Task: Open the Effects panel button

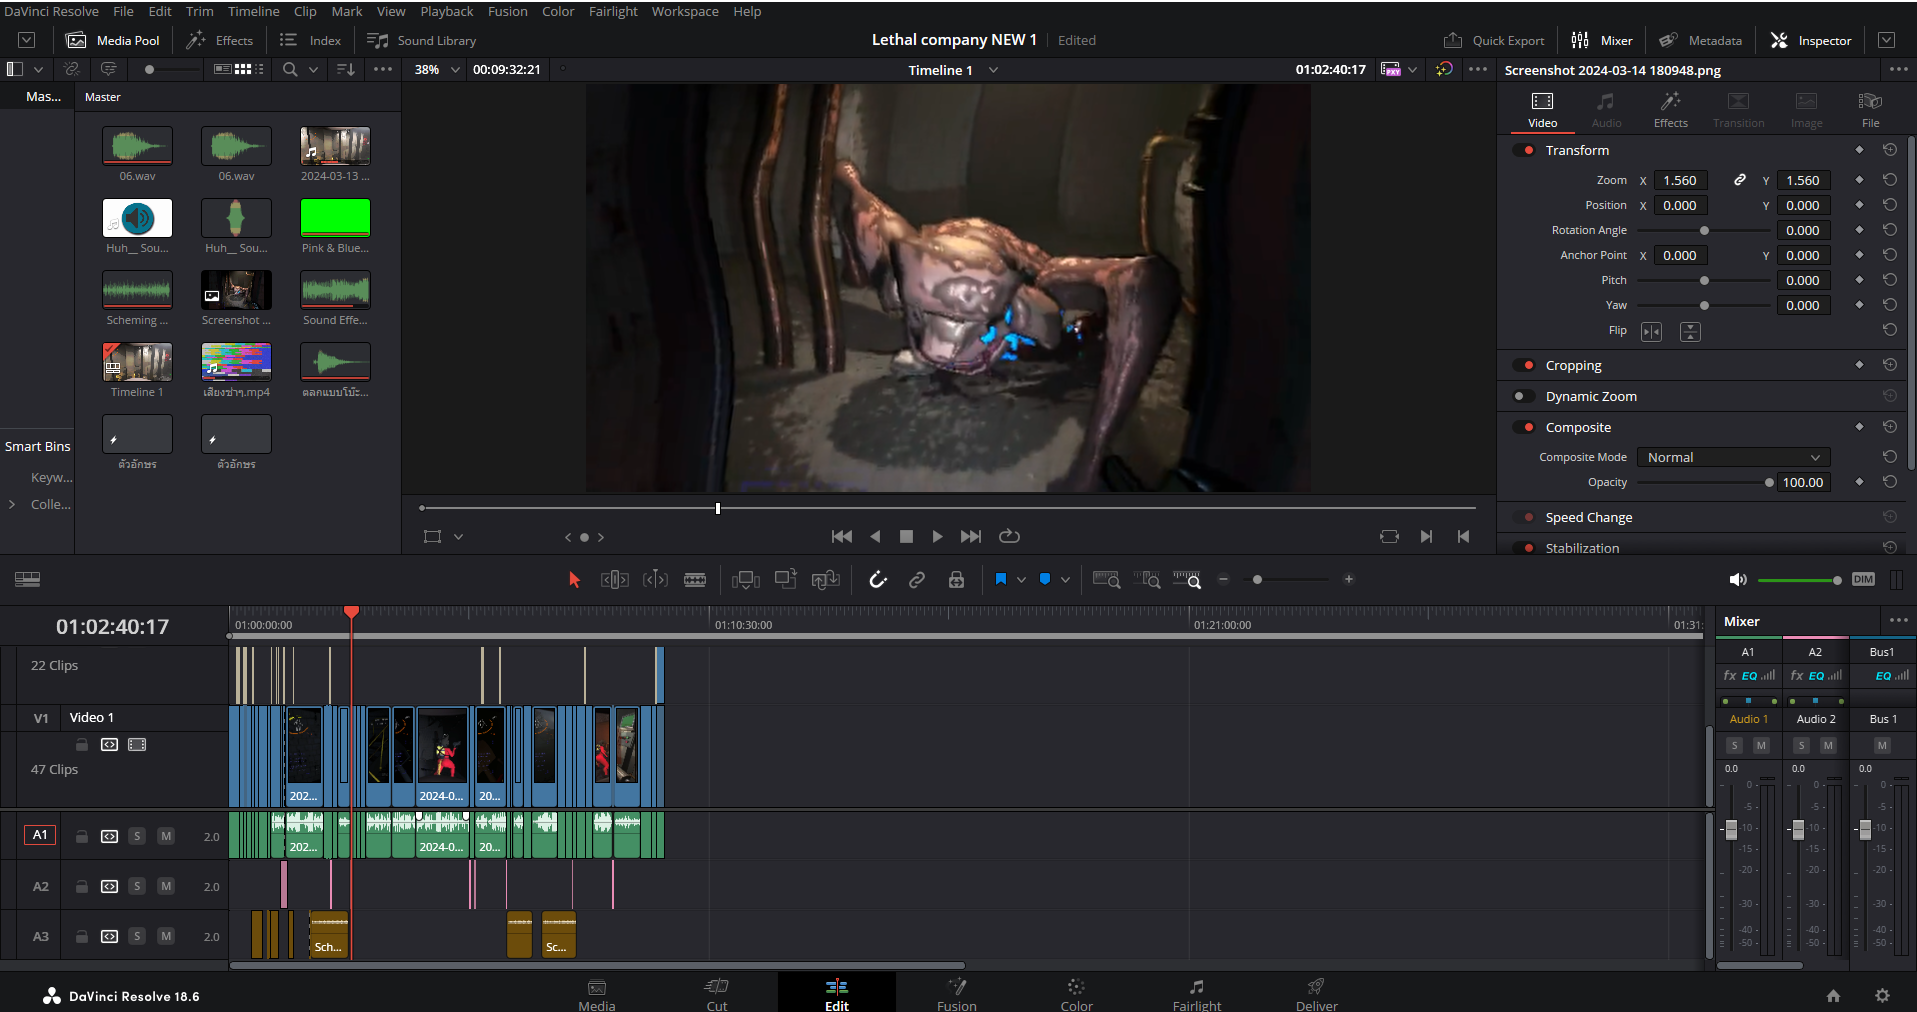Action: [220, 40]
